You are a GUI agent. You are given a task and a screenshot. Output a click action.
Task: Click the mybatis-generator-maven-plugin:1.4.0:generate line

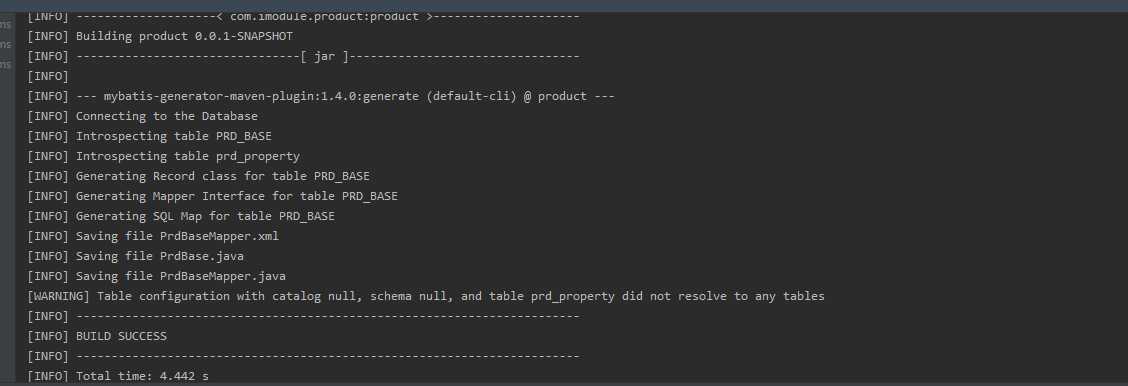pyautogui.click(x=320, y=96)
